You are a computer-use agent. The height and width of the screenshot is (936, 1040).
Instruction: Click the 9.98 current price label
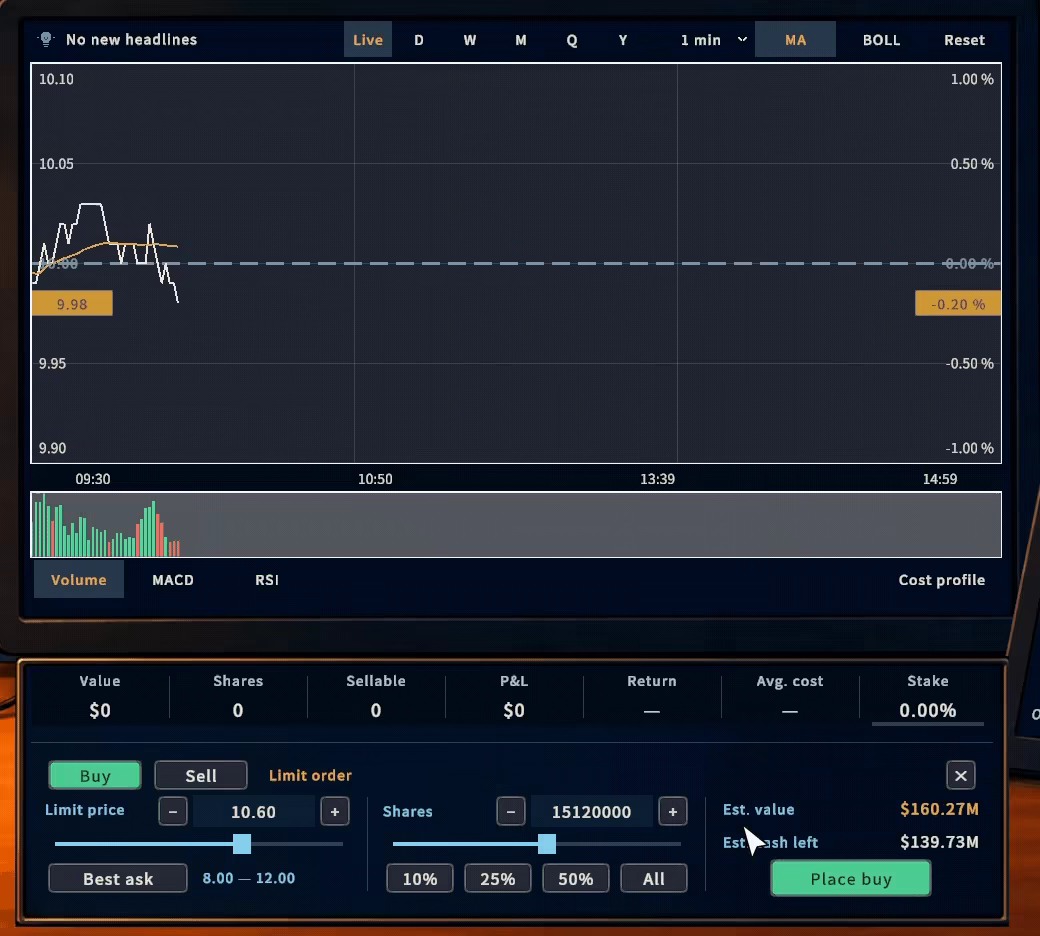click(x=72, y=304)
